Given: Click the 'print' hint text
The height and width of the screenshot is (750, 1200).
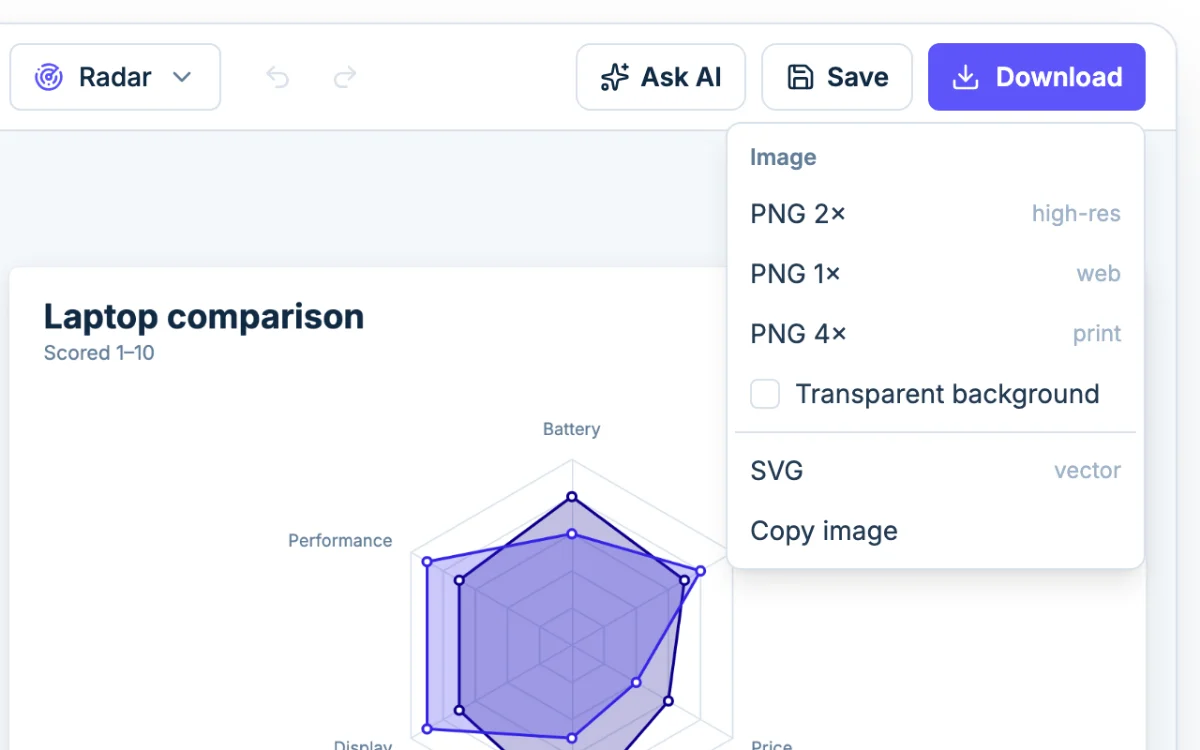Looking at the screenshot, I should tap(1097, 334).
